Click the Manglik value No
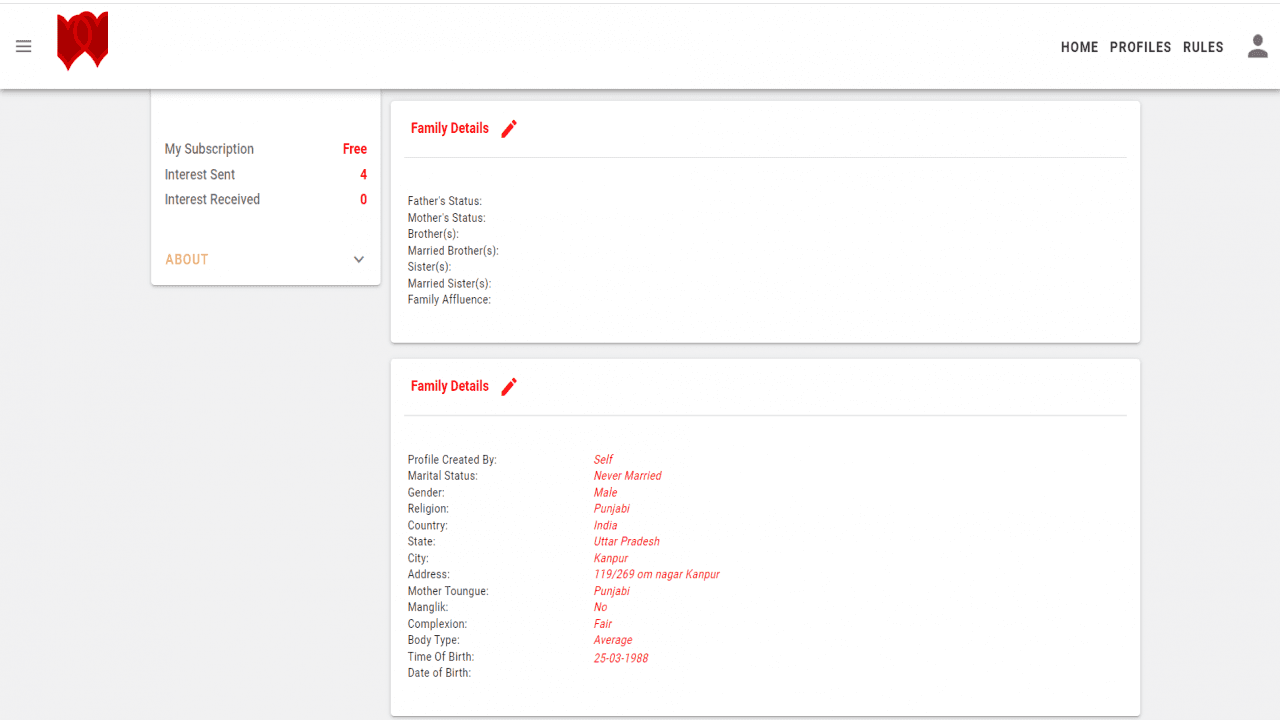 click(x=600, y=607)
